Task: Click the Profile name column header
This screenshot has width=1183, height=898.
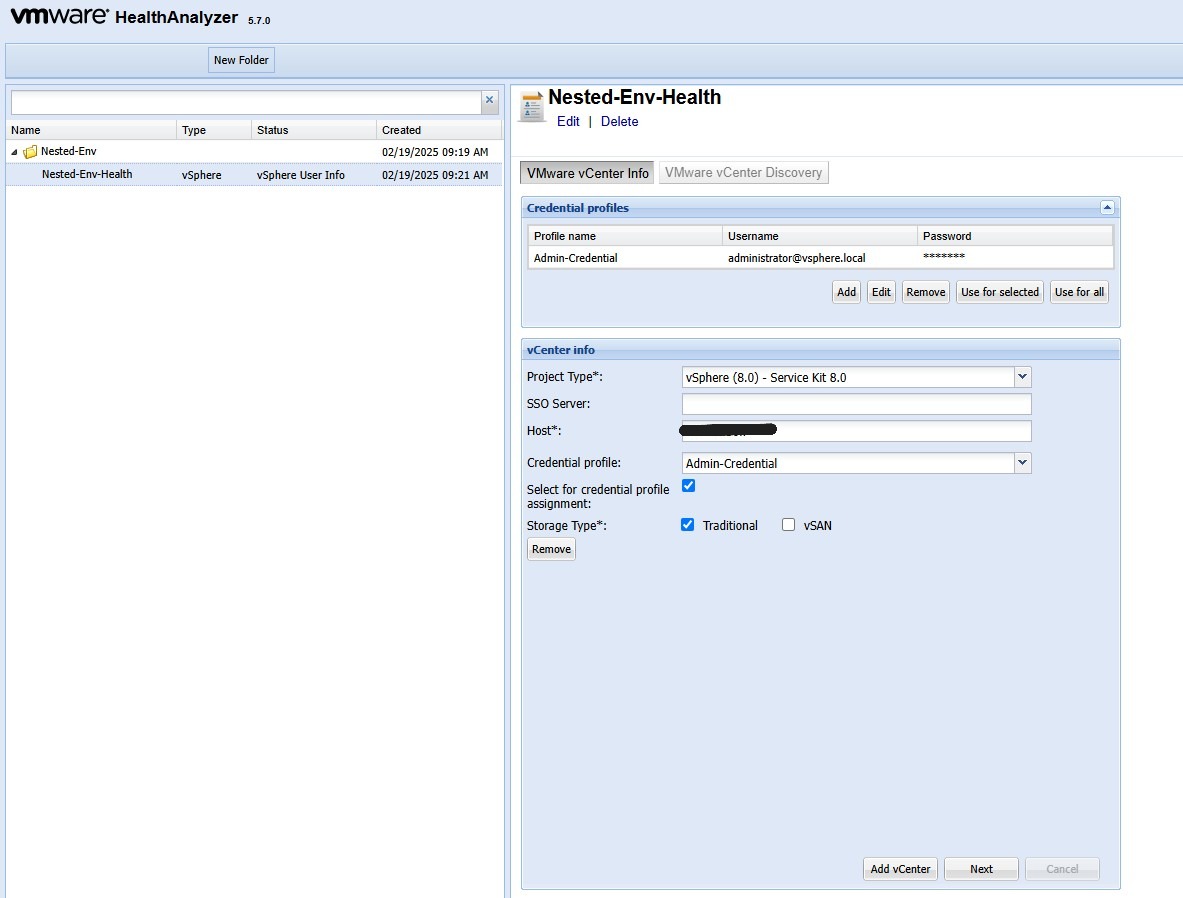Action: coord(625,236)
